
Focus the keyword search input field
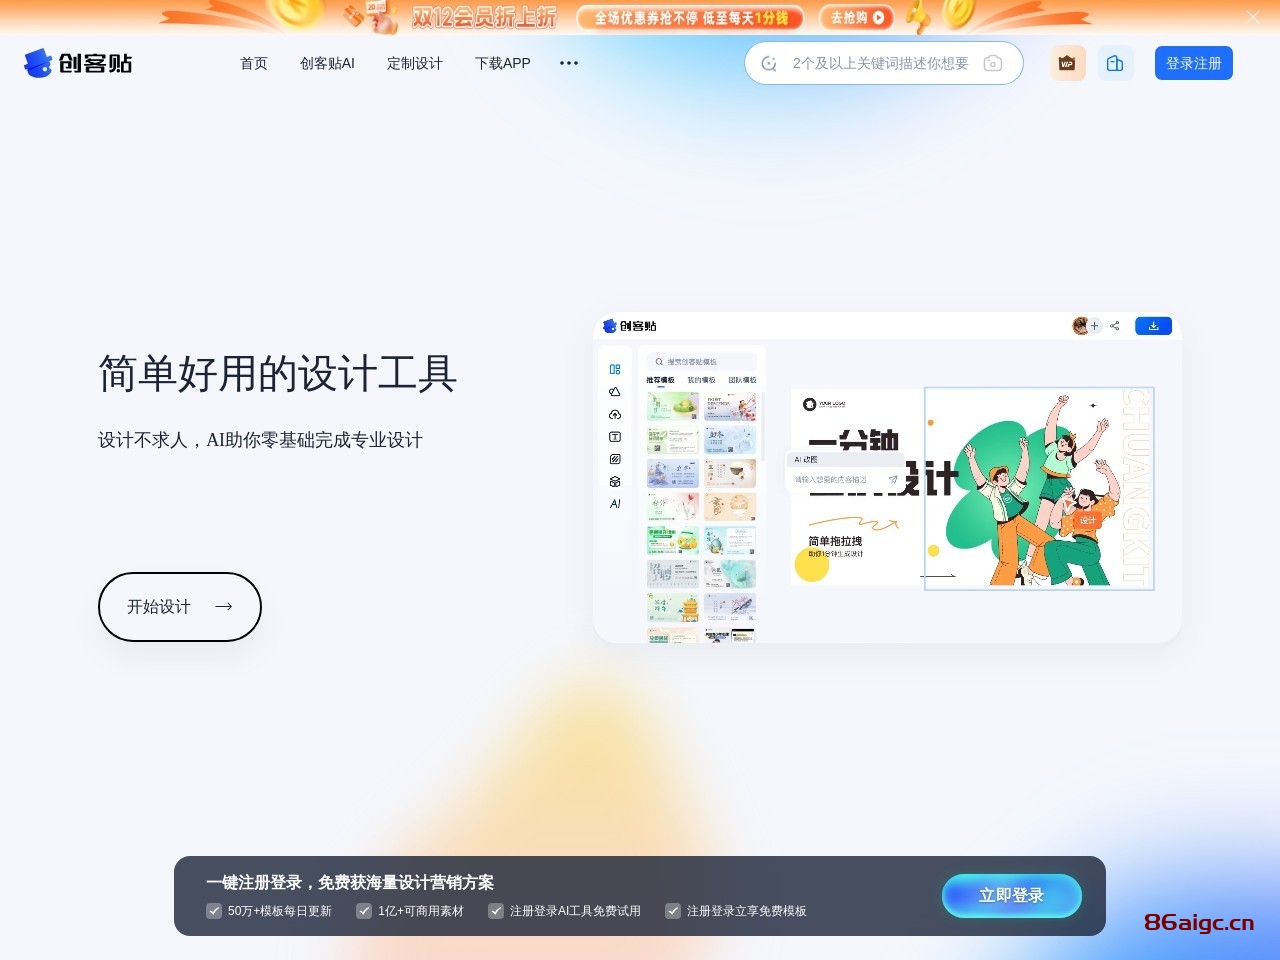[x=880, y=63]
